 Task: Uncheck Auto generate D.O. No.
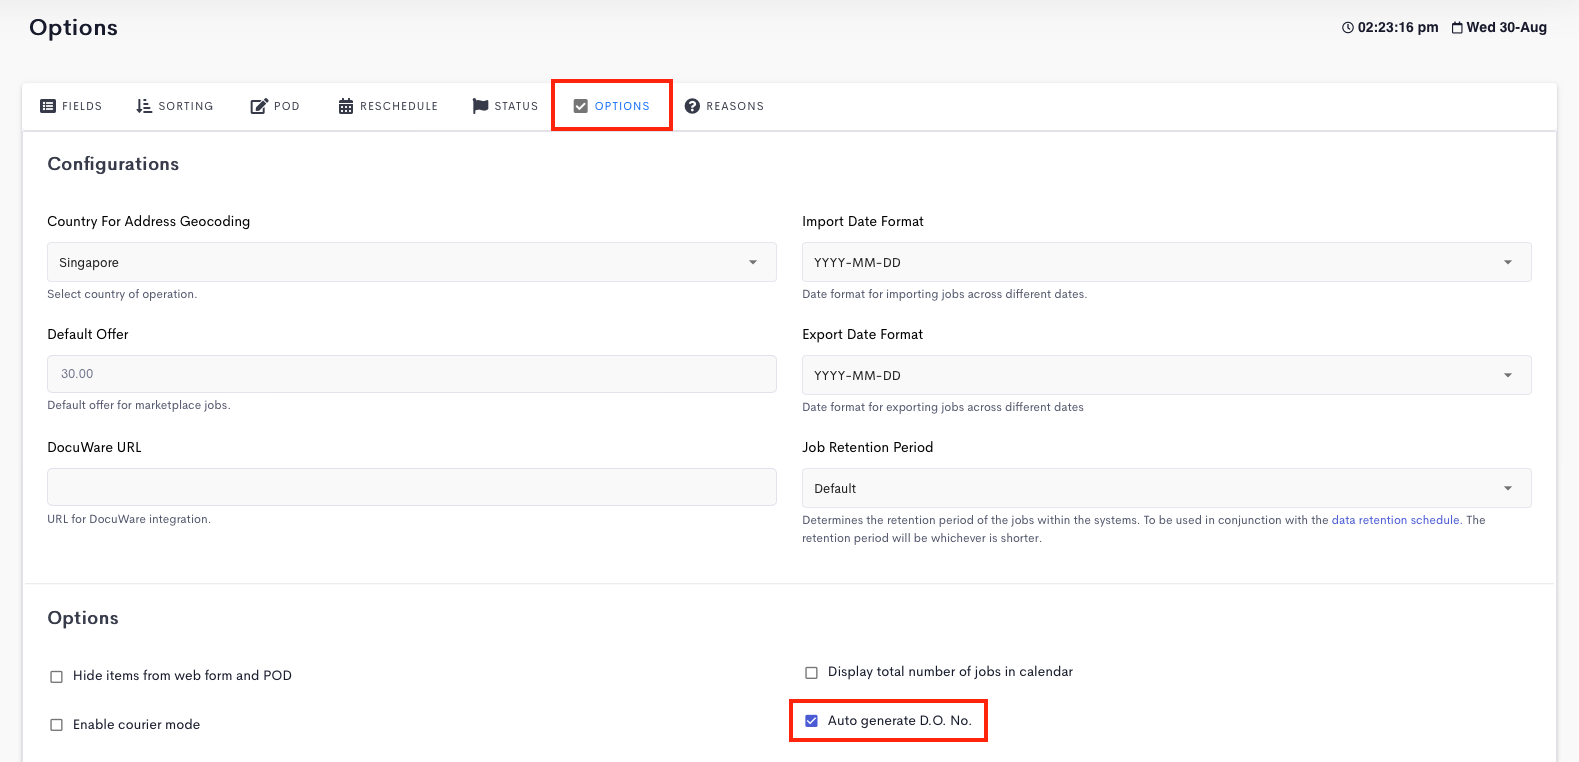[x=812, y=721]
